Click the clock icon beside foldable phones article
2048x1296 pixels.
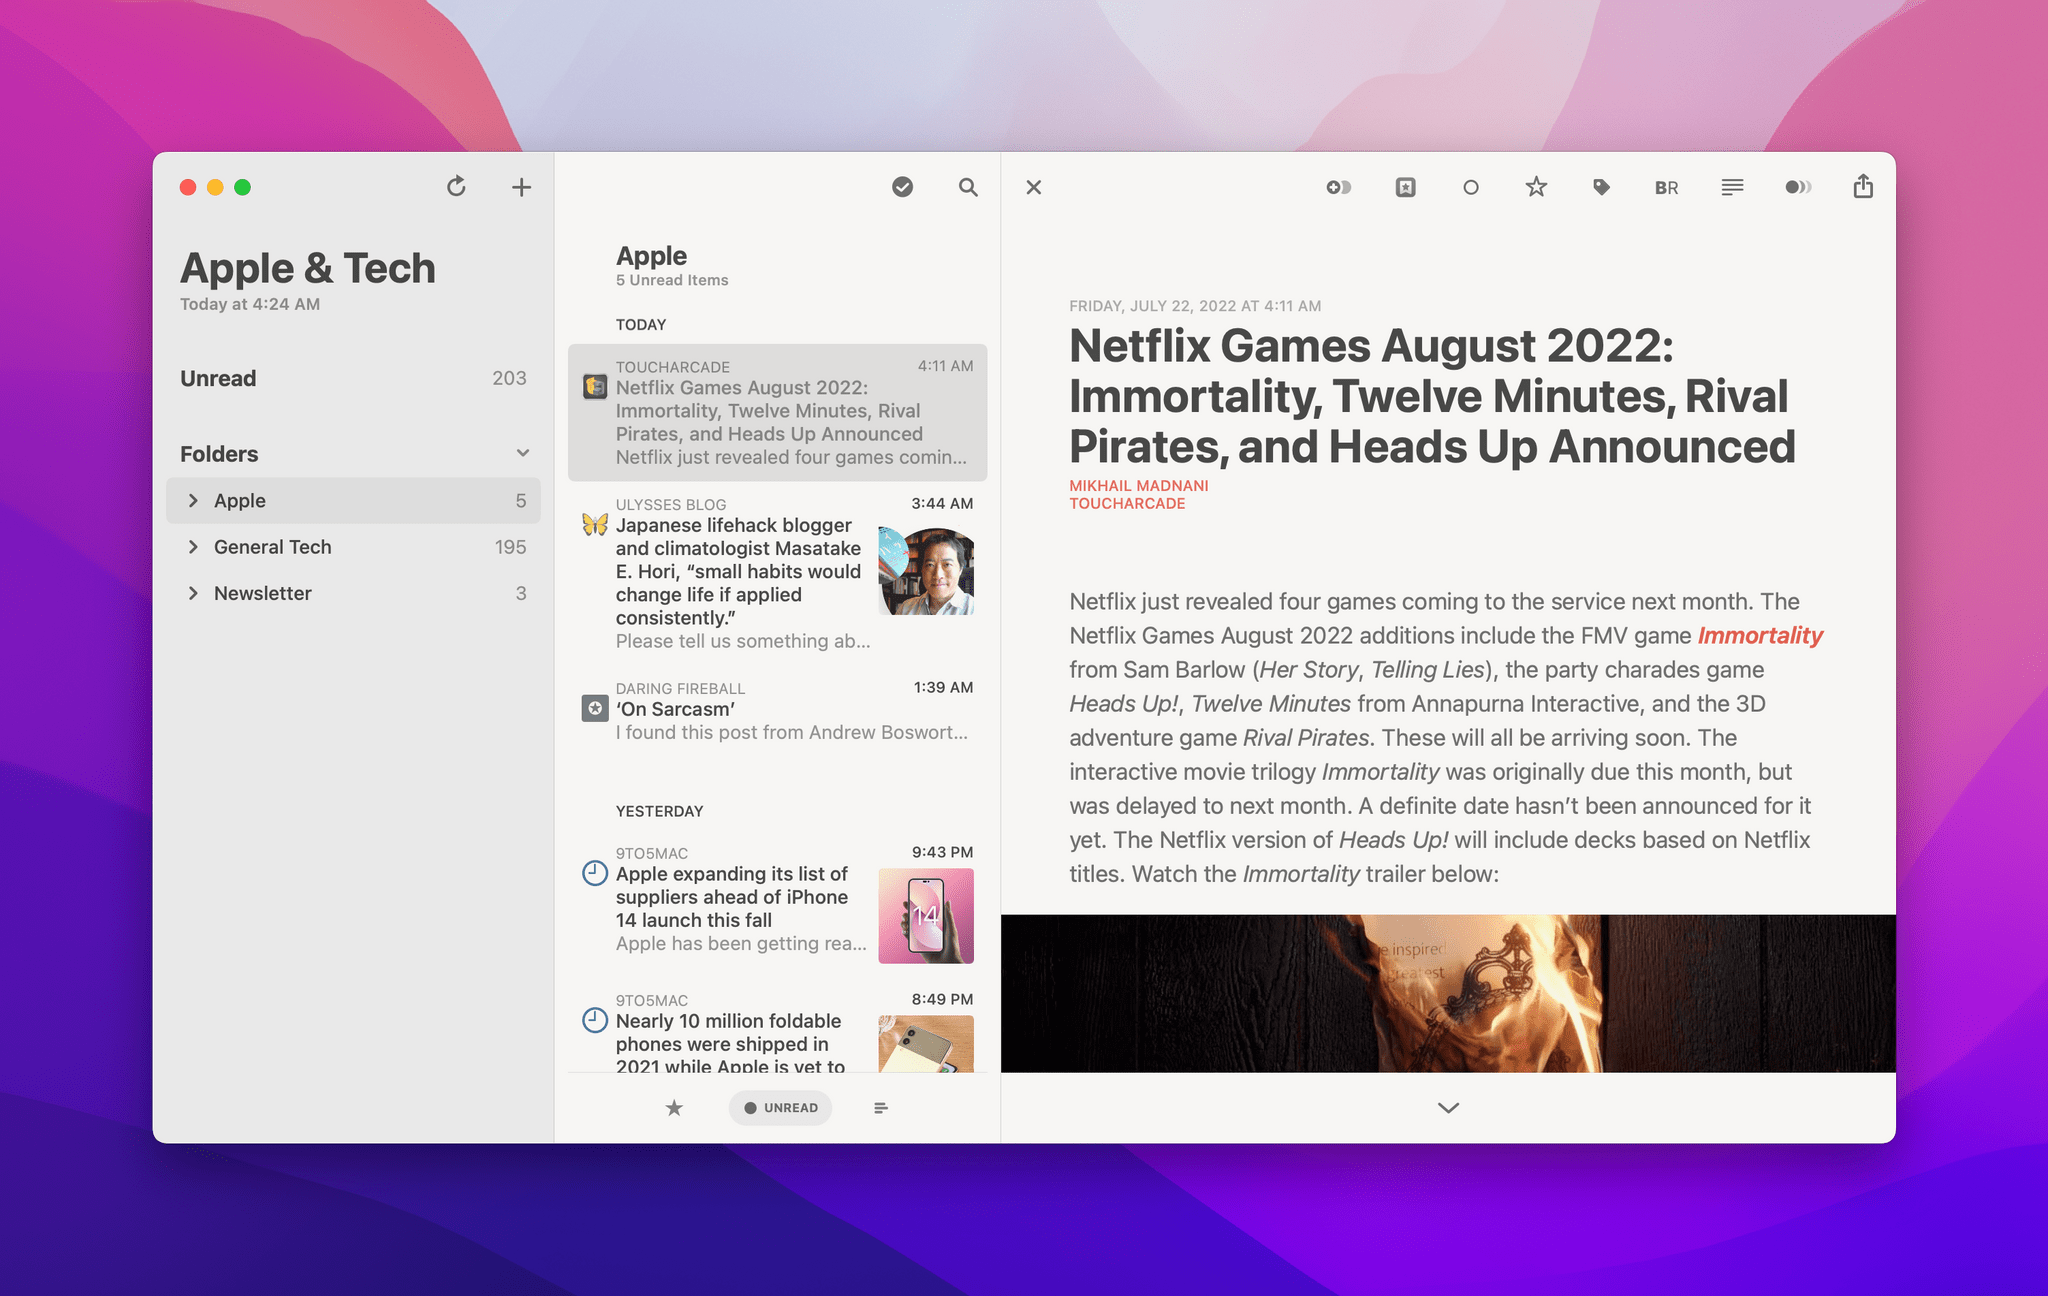pyautogui.click(x=595, y=1020)
